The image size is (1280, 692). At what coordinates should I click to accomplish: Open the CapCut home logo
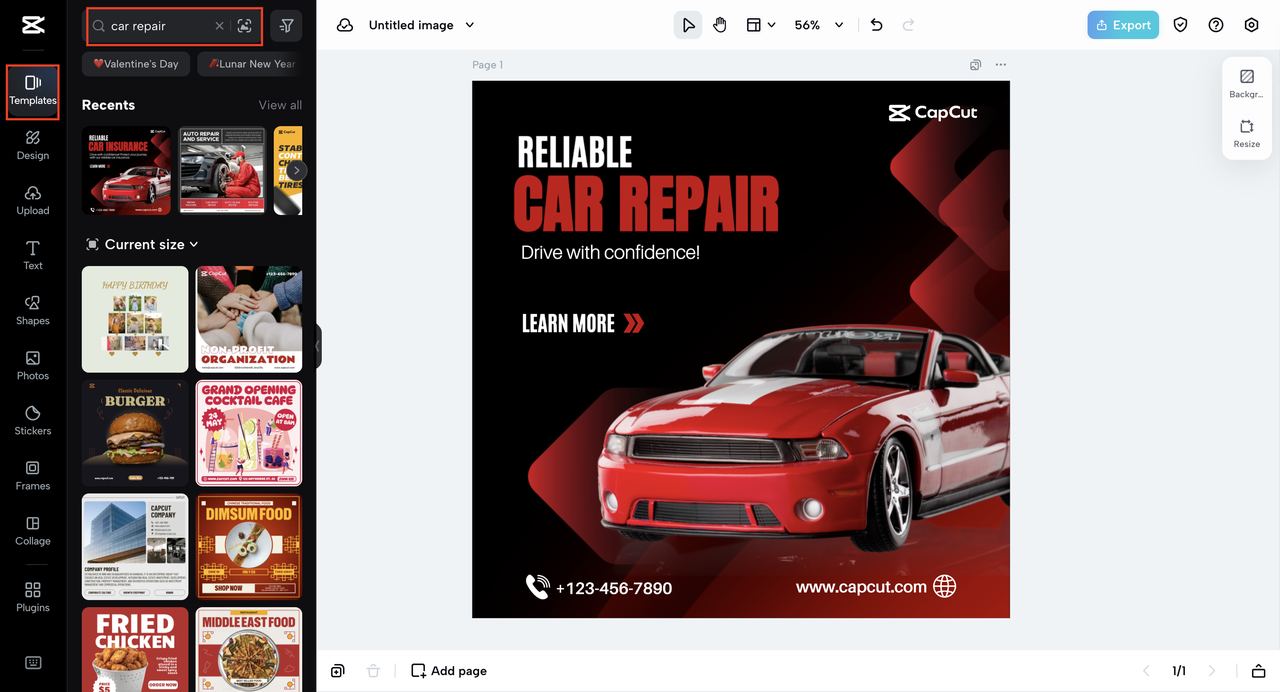(x=33, y=25)
